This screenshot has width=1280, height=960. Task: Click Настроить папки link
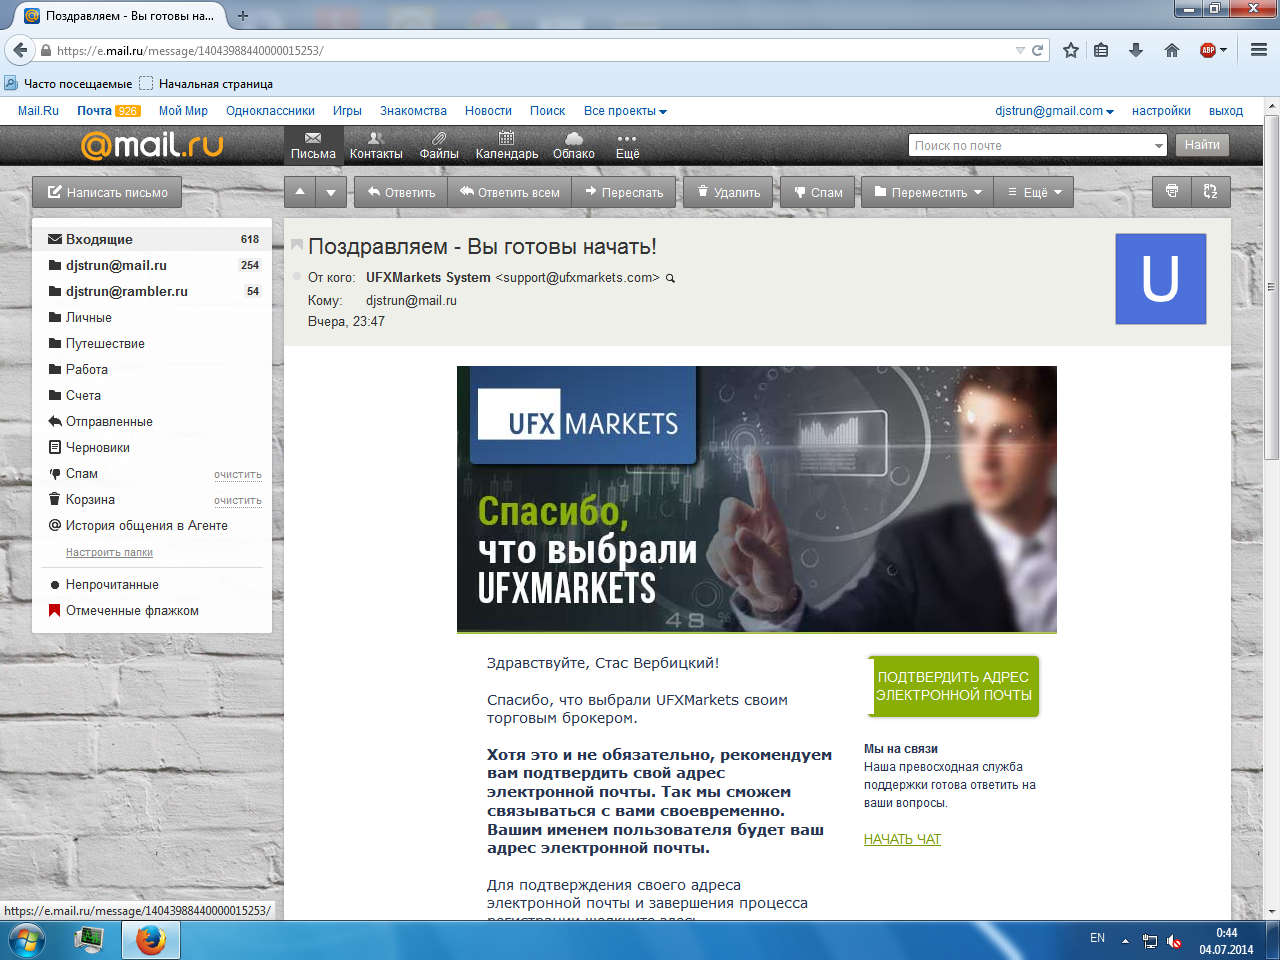109,552
